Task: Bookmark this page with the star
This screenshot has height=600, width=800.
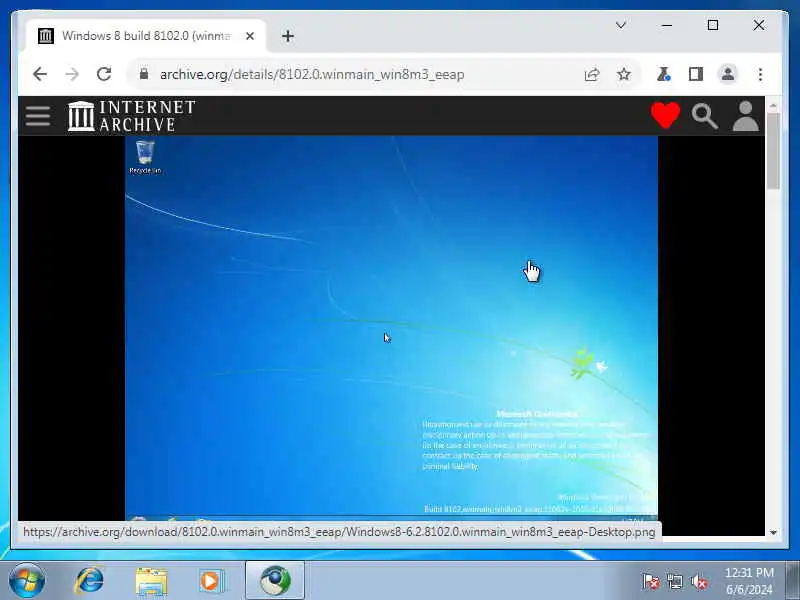Action: [x=623, y=74]
